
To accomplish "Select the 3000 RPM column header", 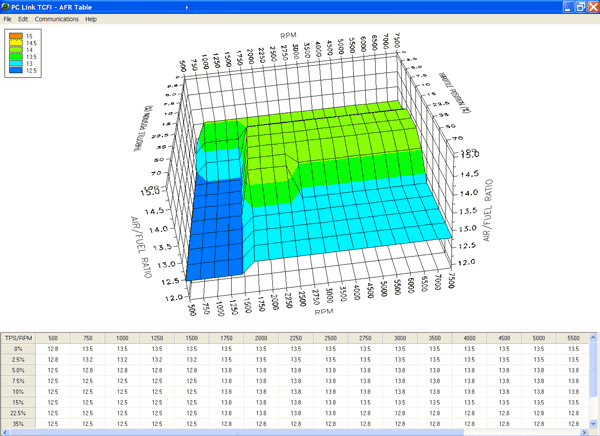I will pyautogui.click(x=400, y=338).
